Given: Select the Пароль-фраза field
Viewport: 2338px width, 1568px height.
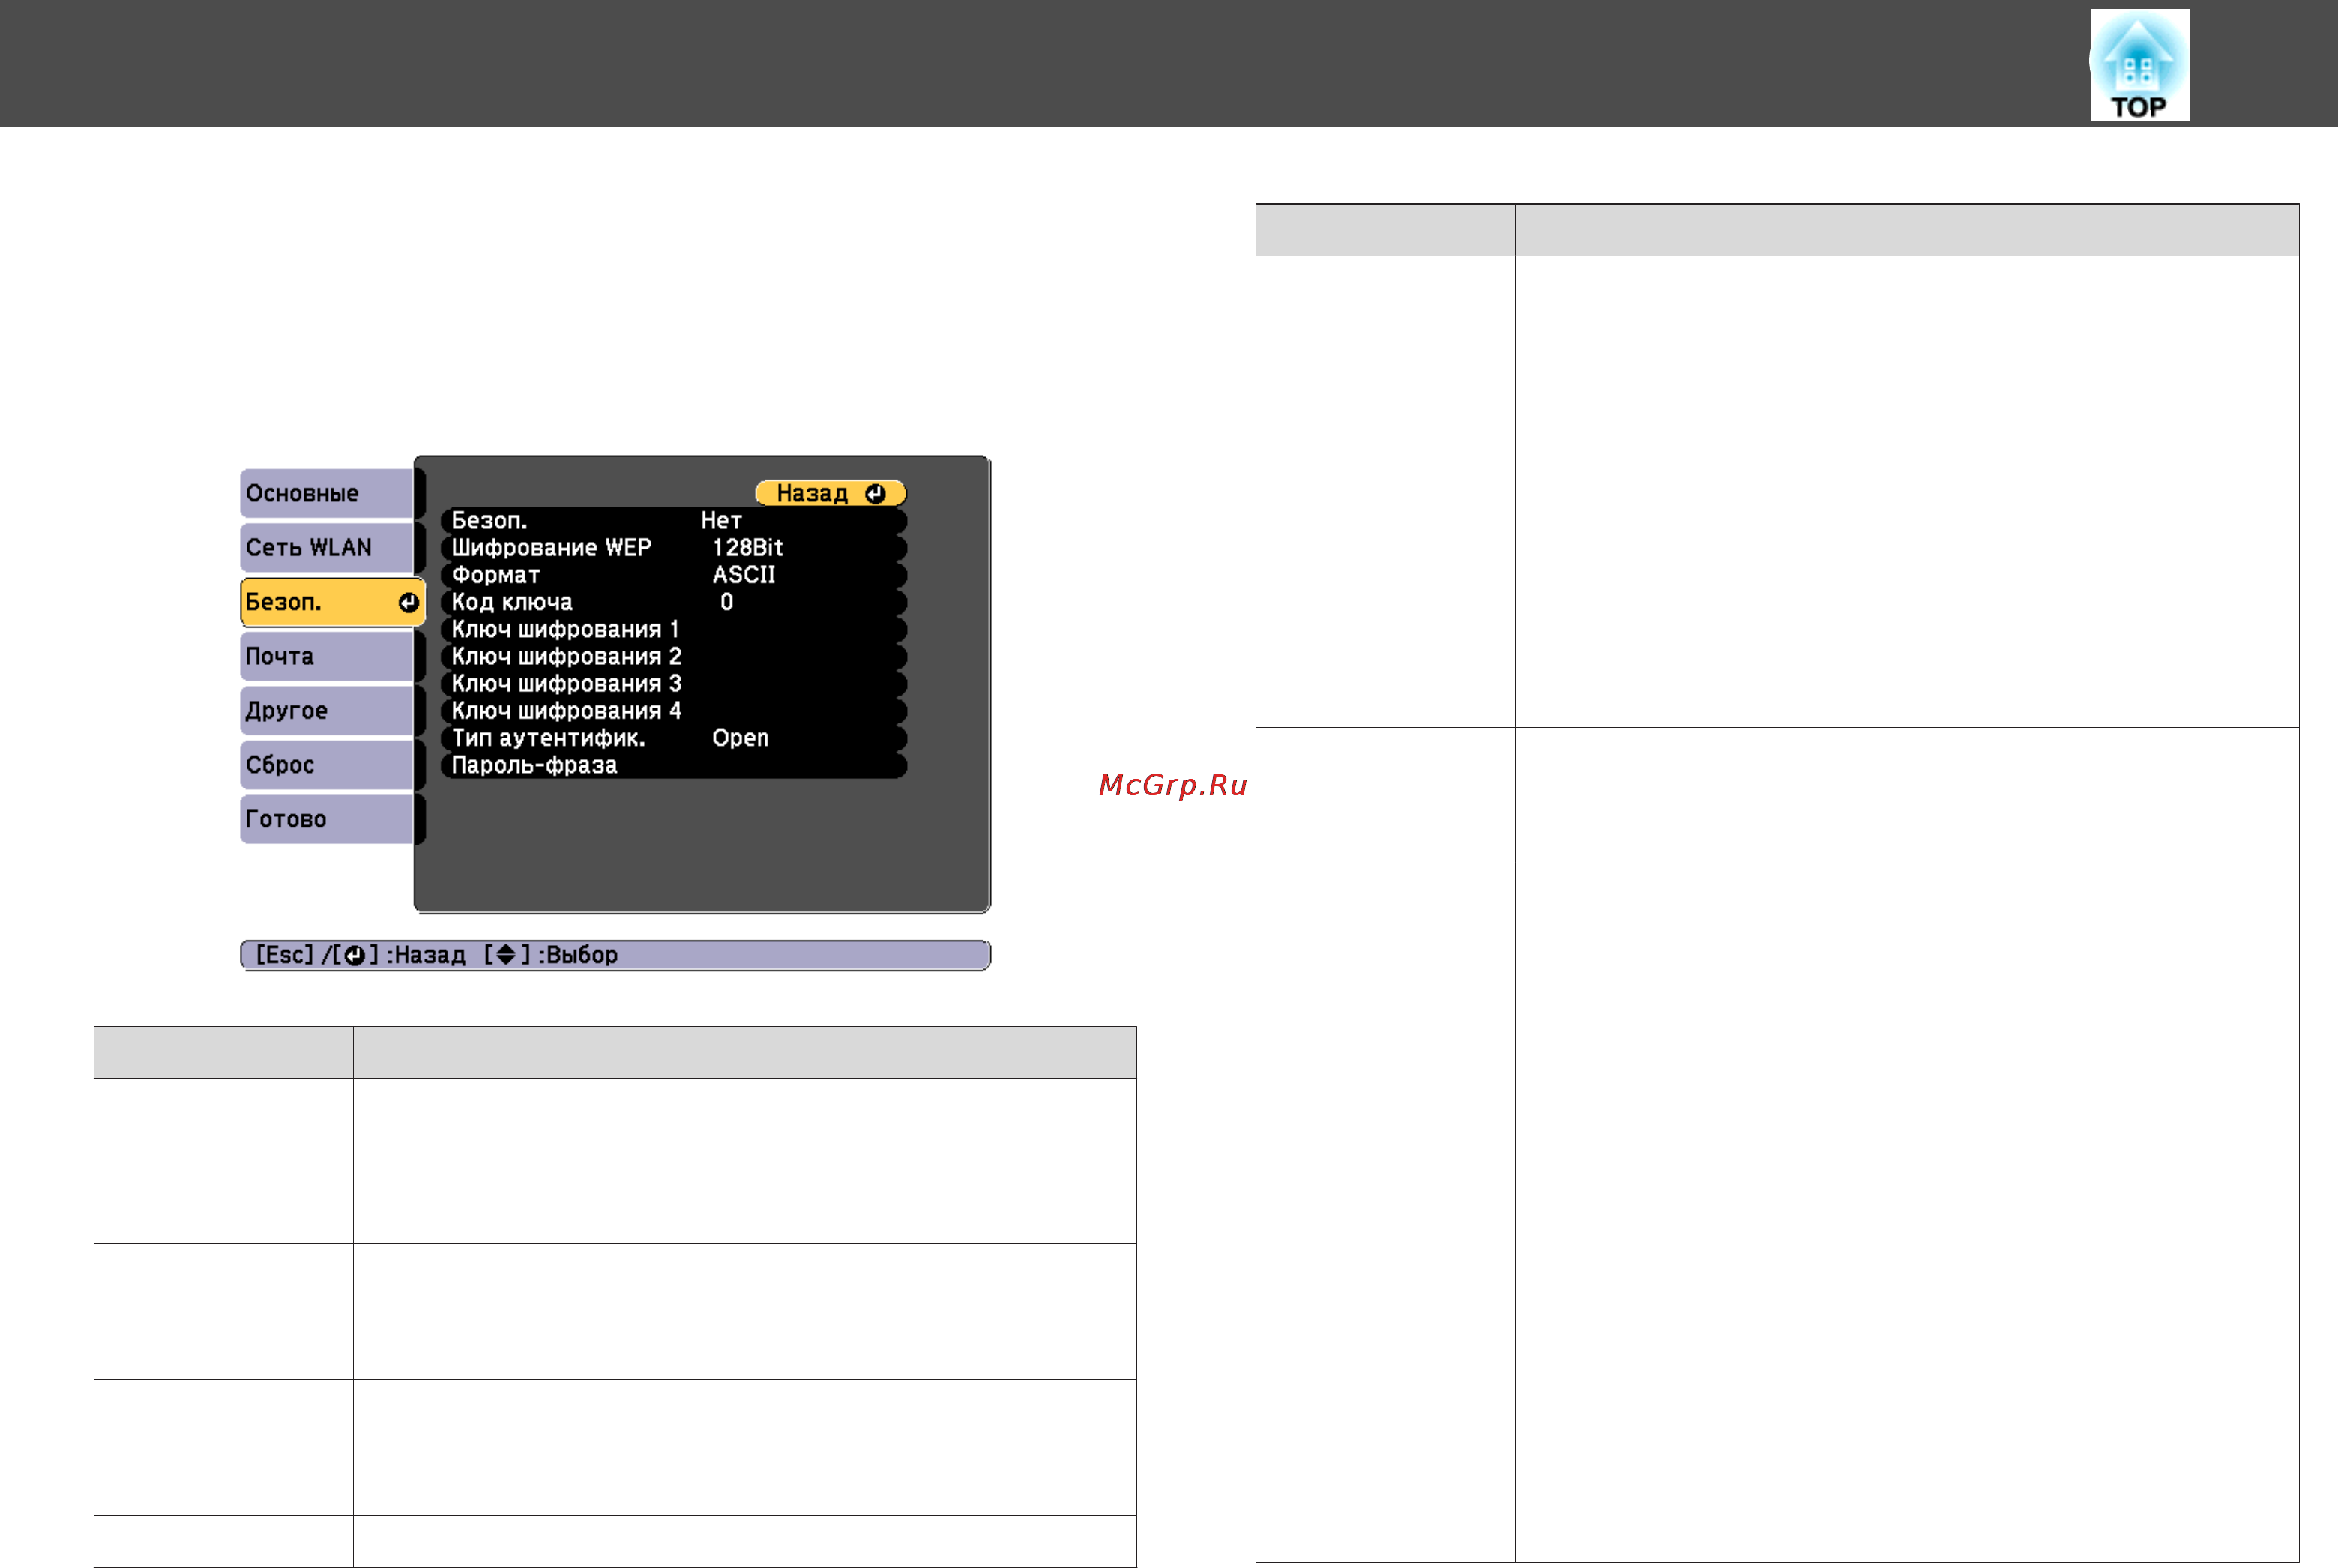Looking at the screenshot, I should pyautogui.click(x=674, y=765).
